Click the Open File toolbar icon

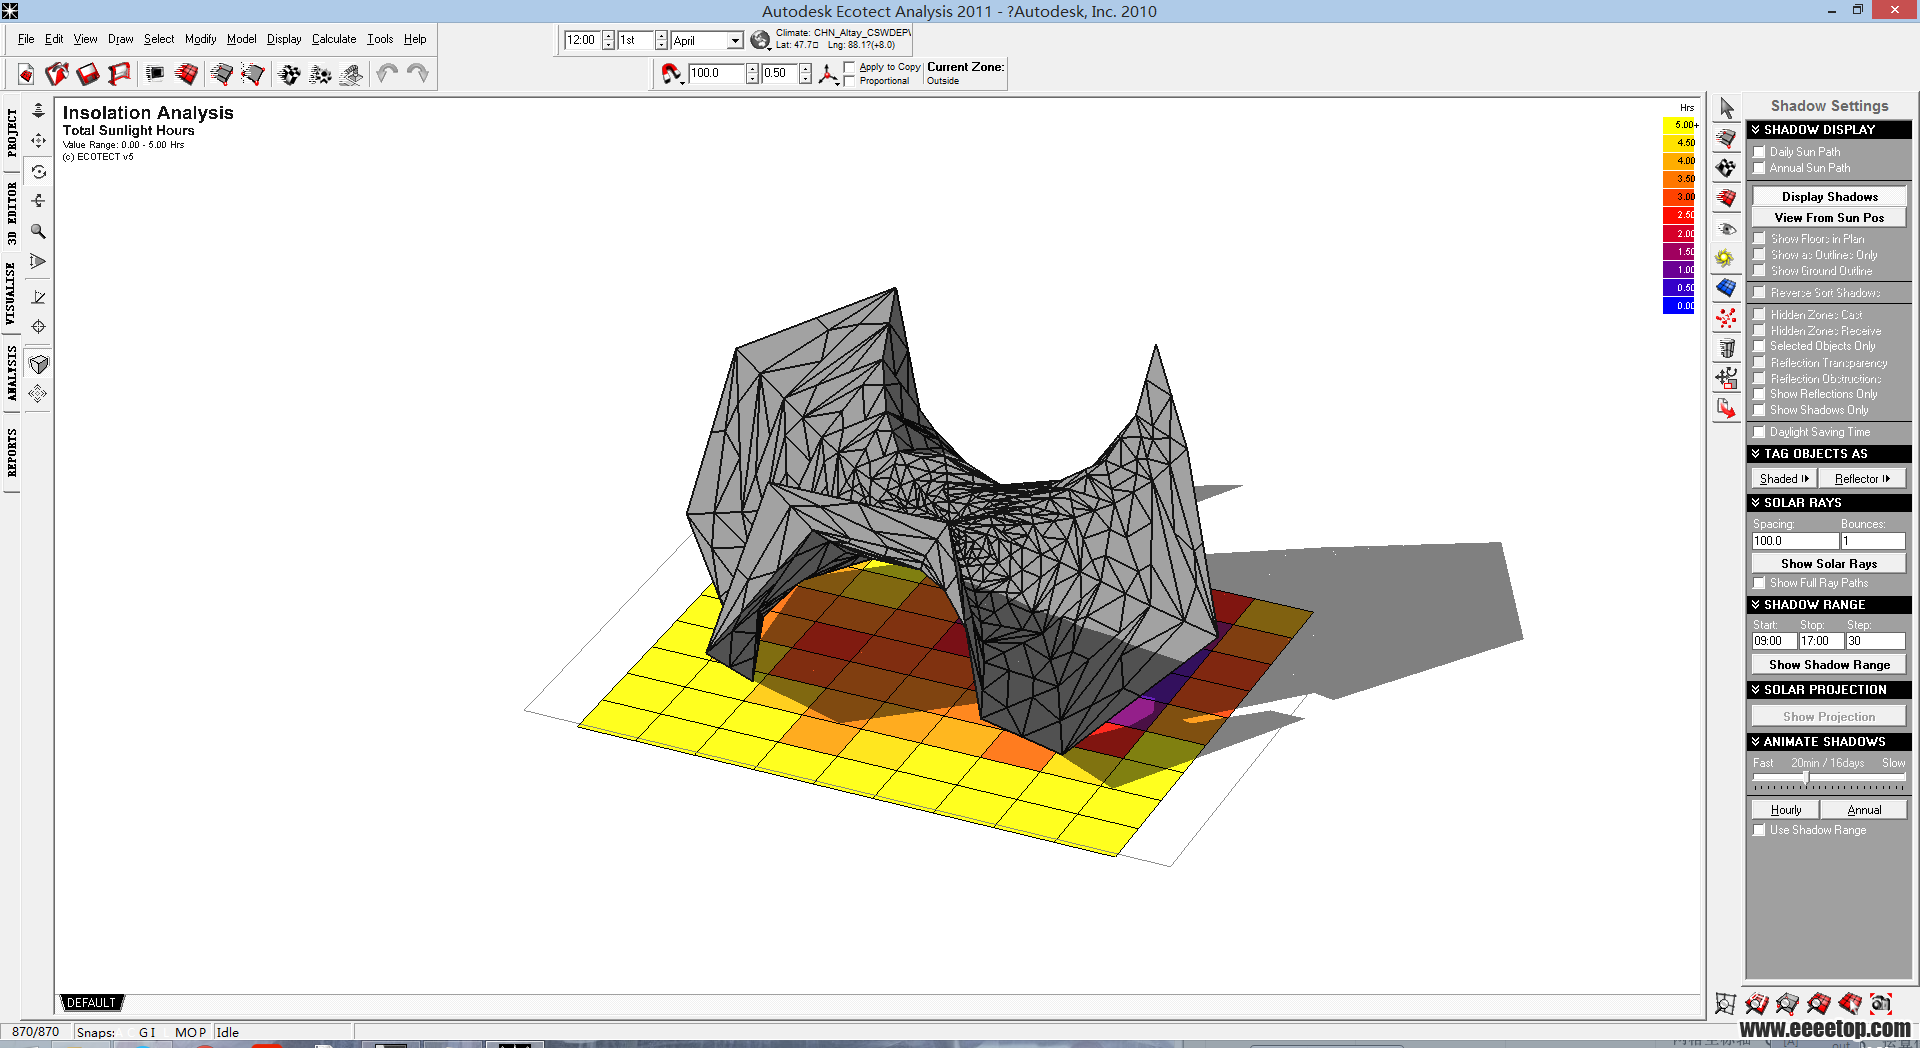click(57, 74)
